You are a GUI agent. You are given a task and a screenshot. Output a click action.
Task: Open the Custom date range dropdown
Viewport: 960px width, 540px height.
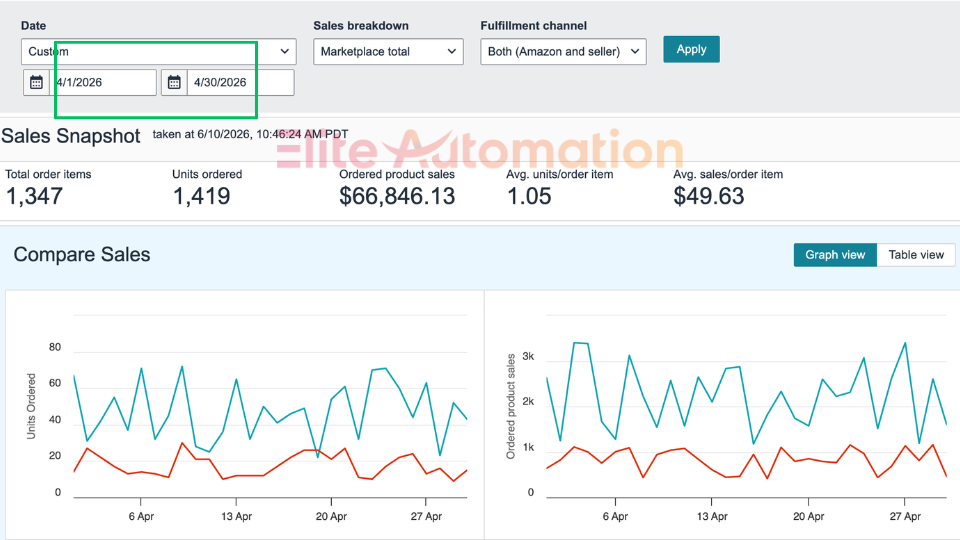click(x=159, y=51)
